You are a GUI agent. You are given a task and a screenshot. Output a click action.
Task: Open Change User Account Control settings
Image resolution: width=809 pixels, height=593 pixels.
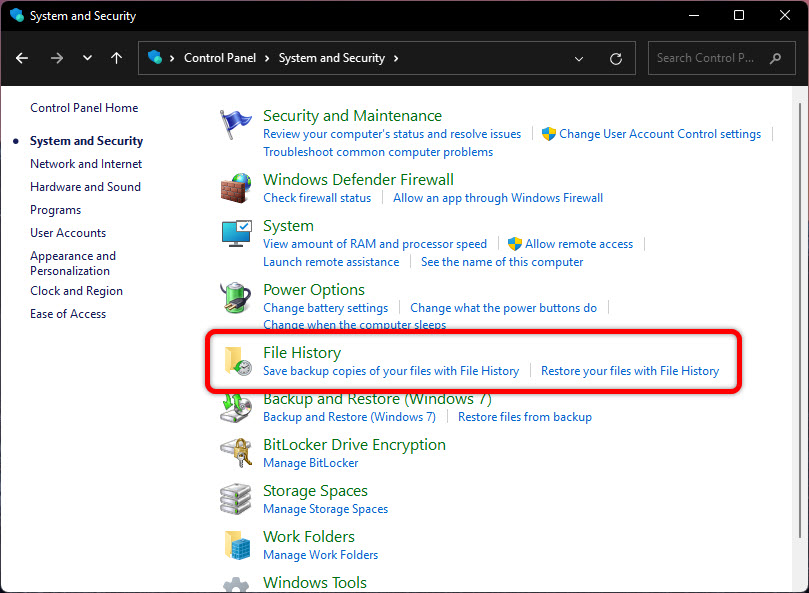[x=660, y=134]
